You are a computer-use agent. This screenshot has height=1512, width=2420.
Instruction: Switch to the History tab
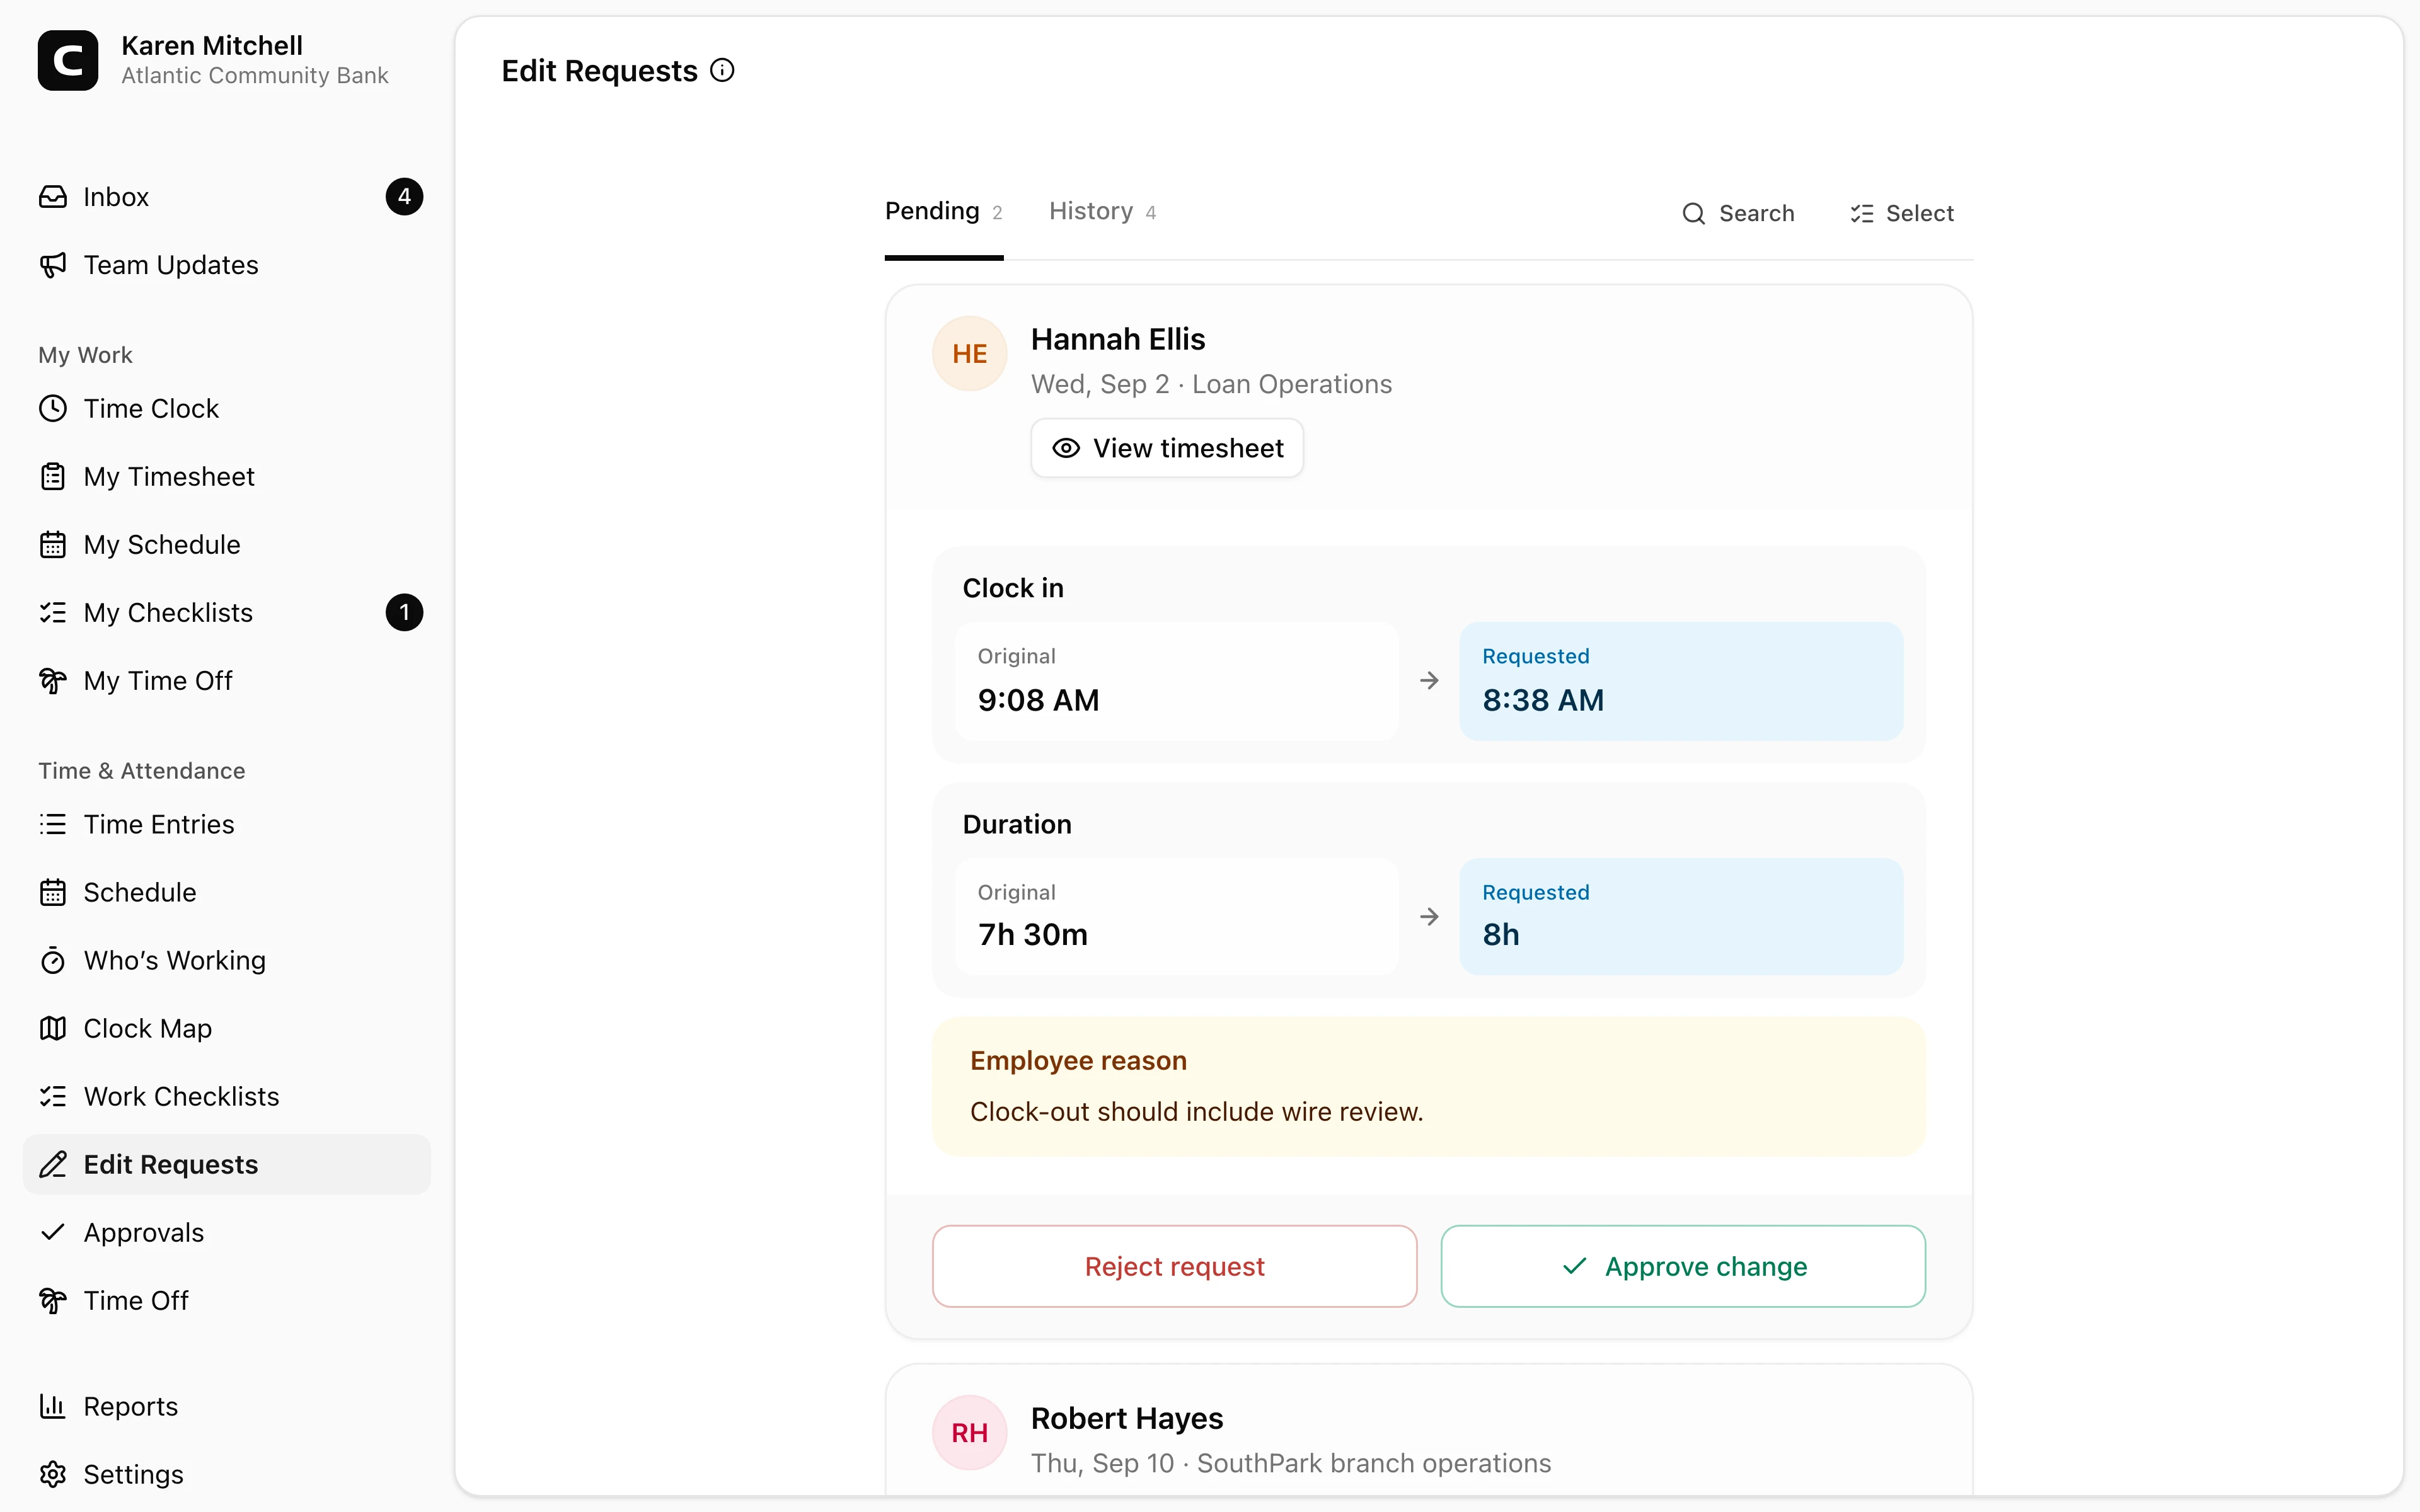[x=1102, y=212]
